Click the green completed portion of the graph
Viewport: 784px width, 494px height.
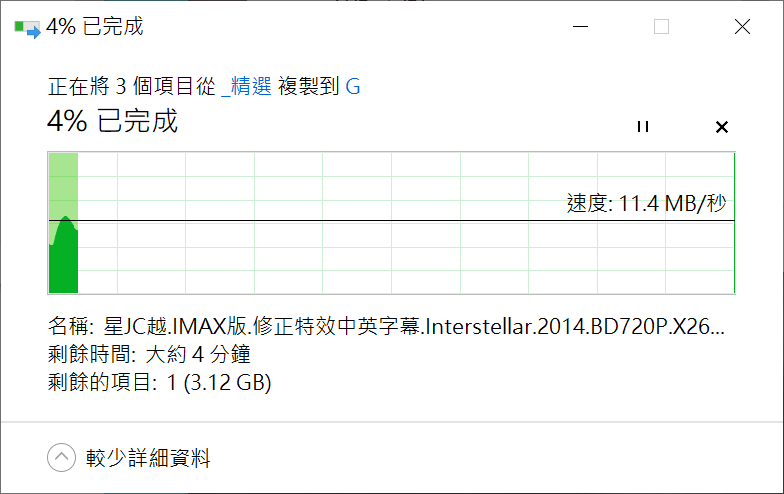[63, 260]
